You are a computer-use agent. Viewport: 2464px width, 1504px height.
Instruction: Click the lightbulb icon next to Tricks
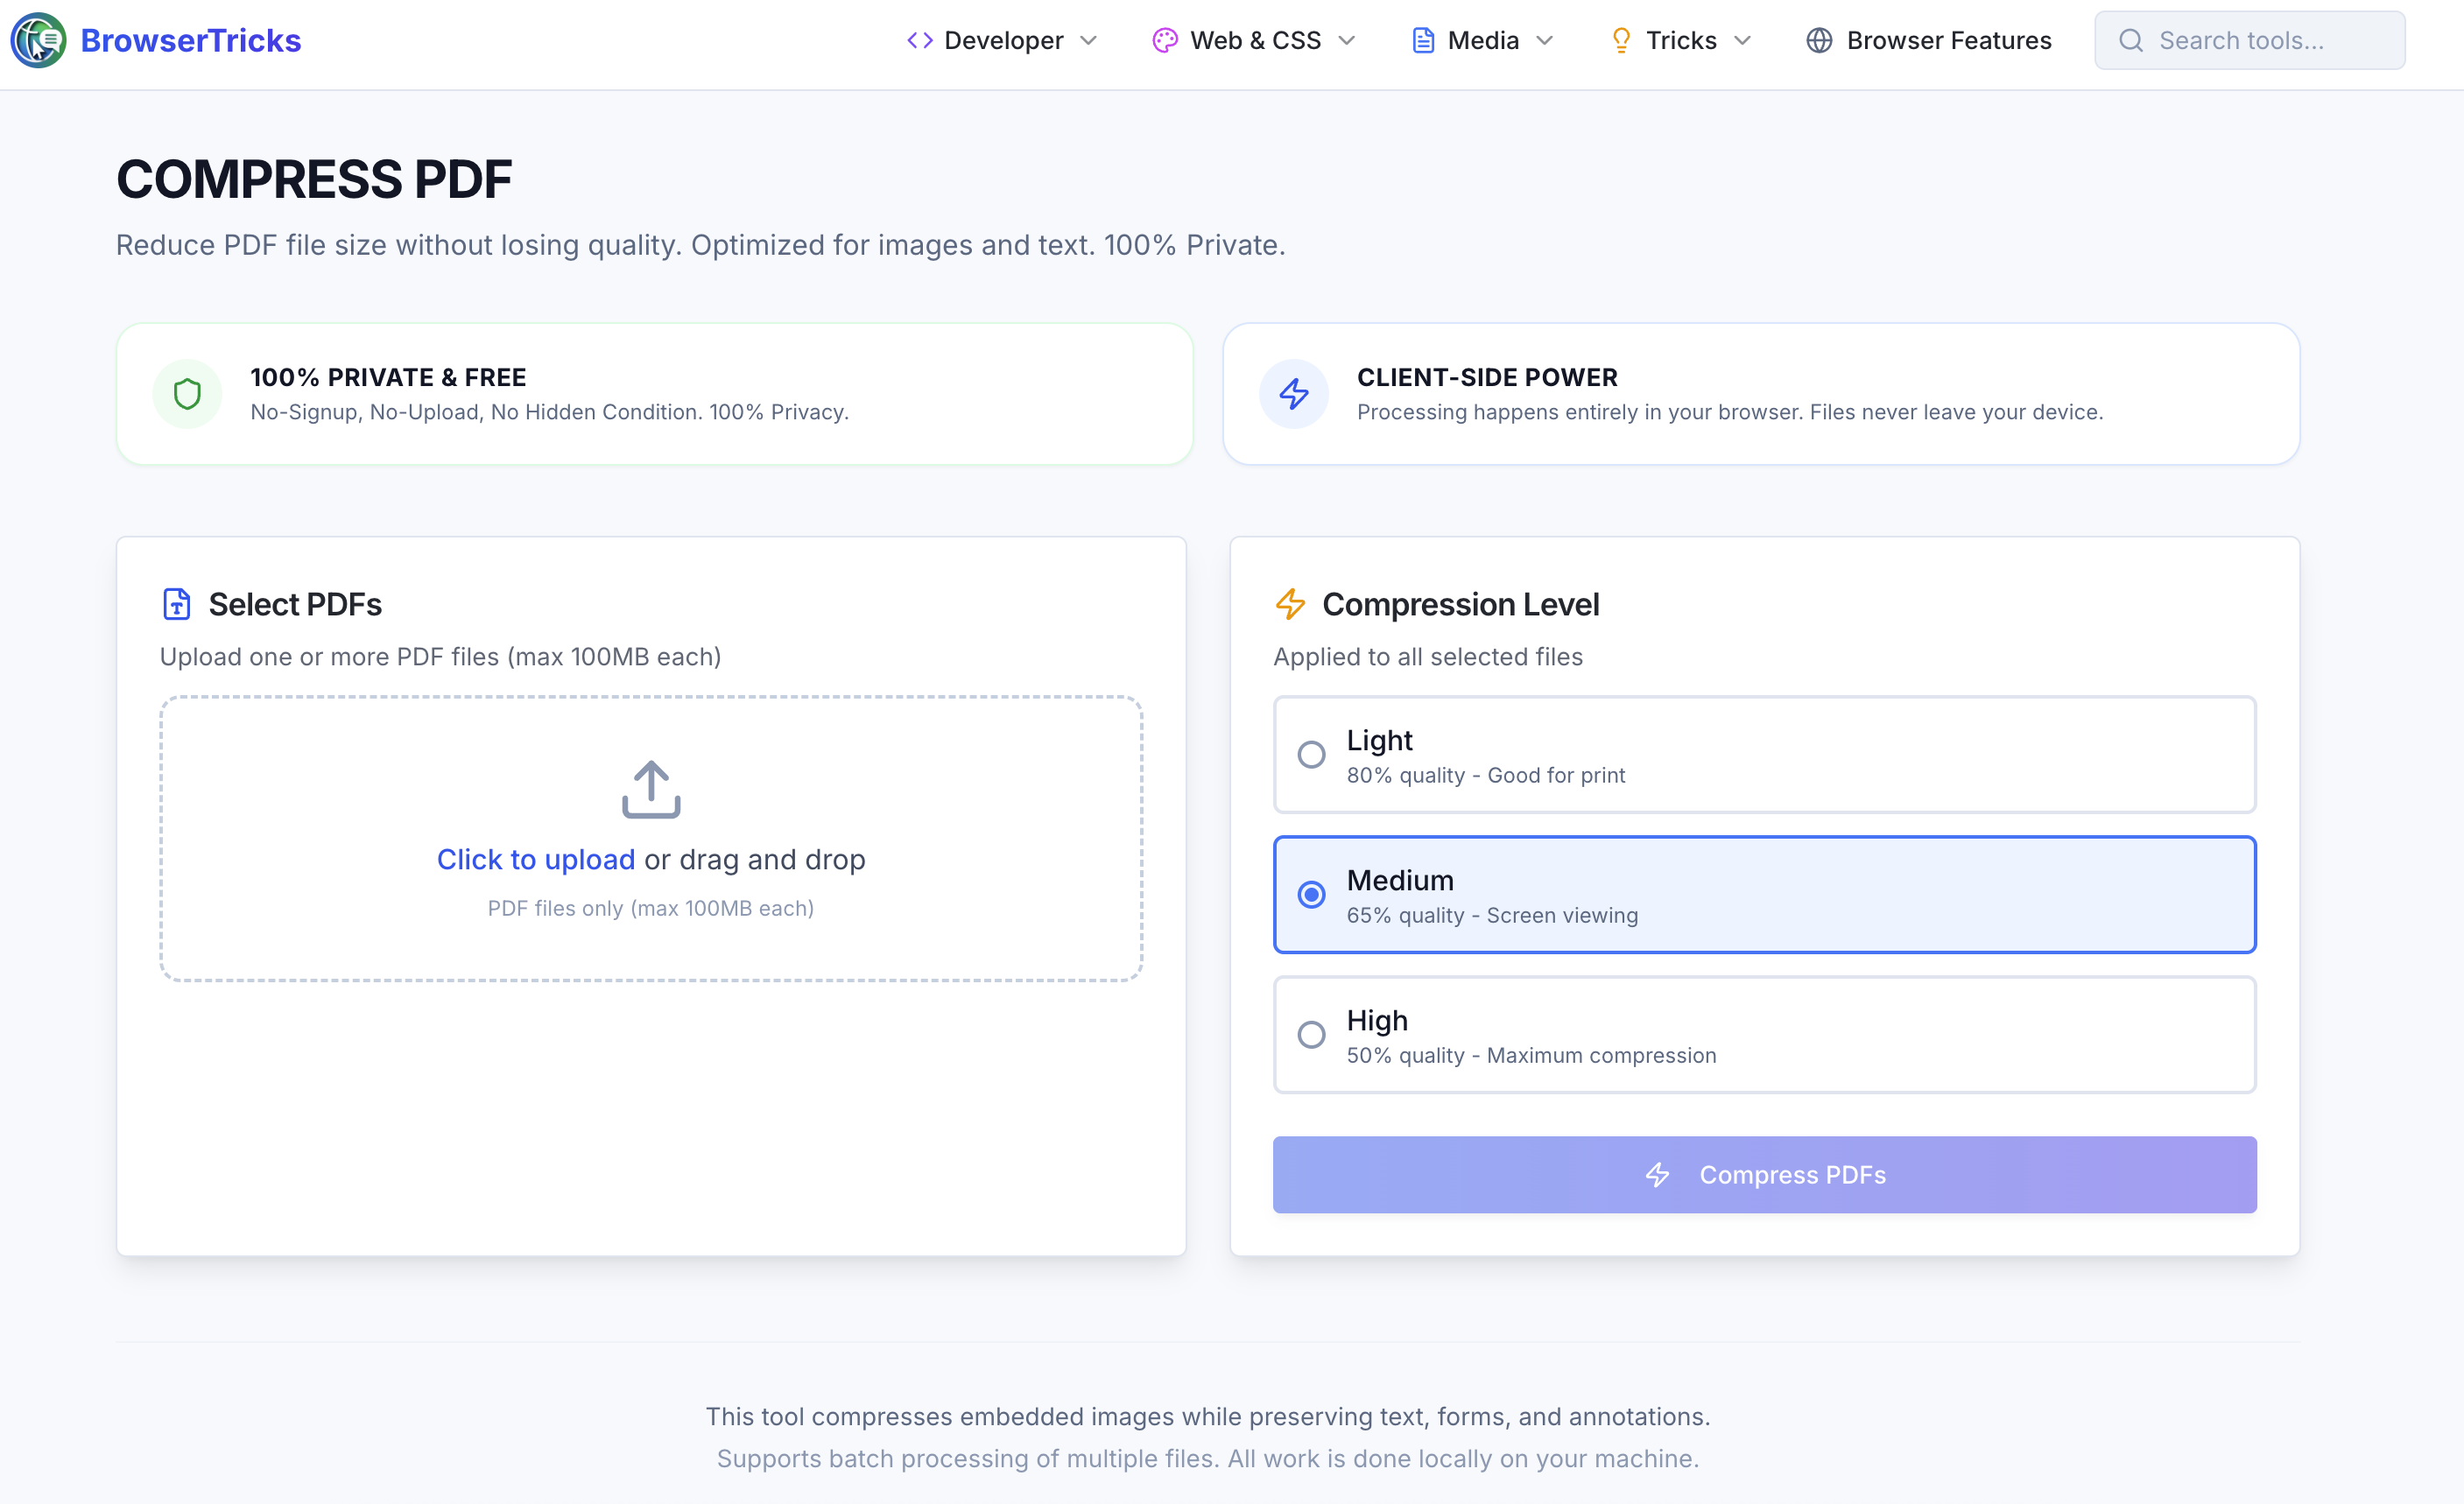coord(1620,40)
